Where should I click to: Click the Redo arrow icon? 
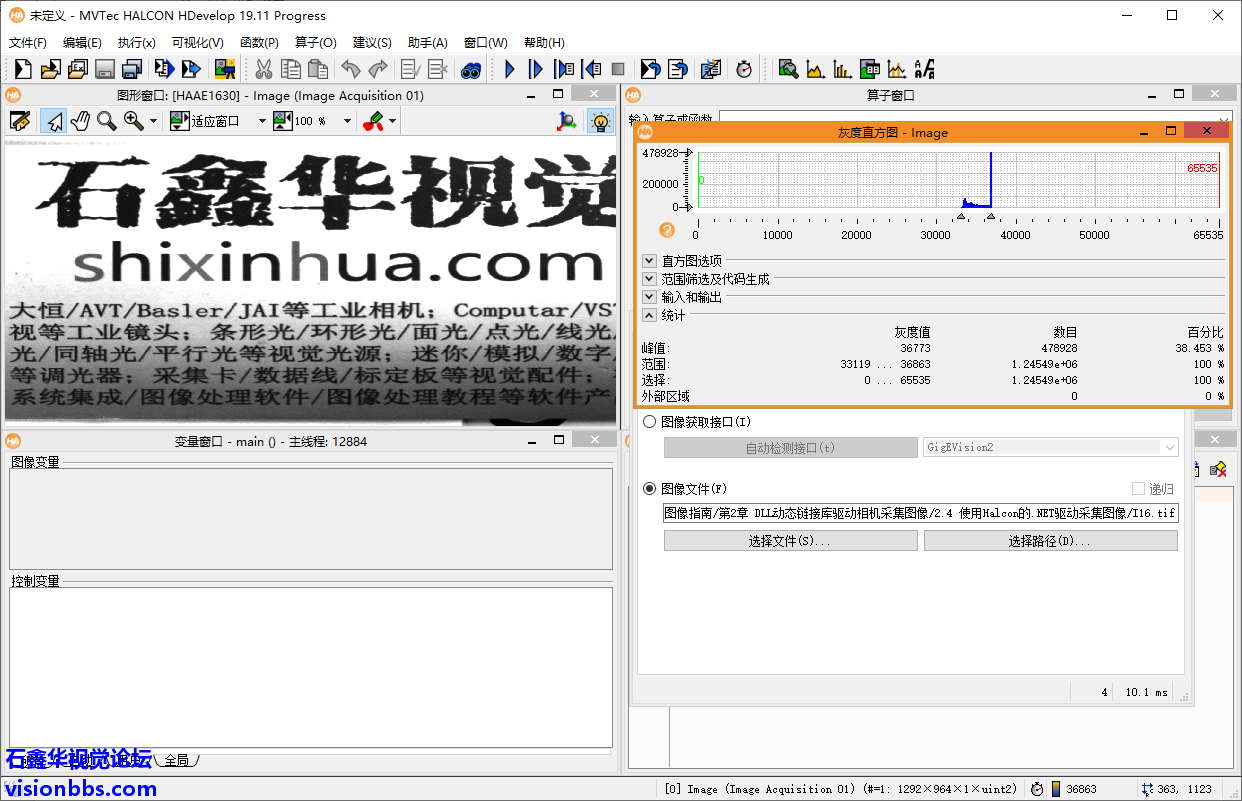click(378, 69)
